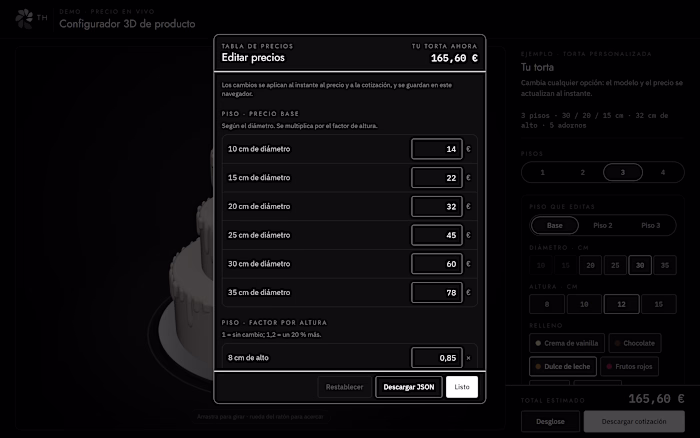Edit the 15 cm de diámetro price field
The image size is (700, 438).
(437, 178)
